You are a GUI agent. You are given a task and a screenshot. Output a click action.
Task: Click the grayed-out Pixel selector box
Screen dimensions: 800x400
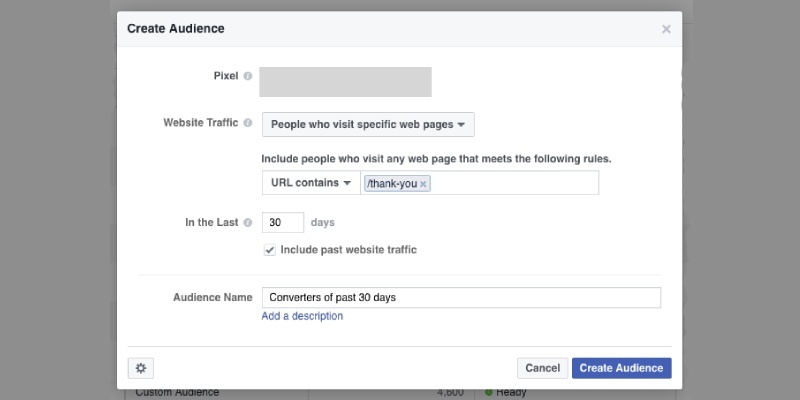[x=345, y=82]
